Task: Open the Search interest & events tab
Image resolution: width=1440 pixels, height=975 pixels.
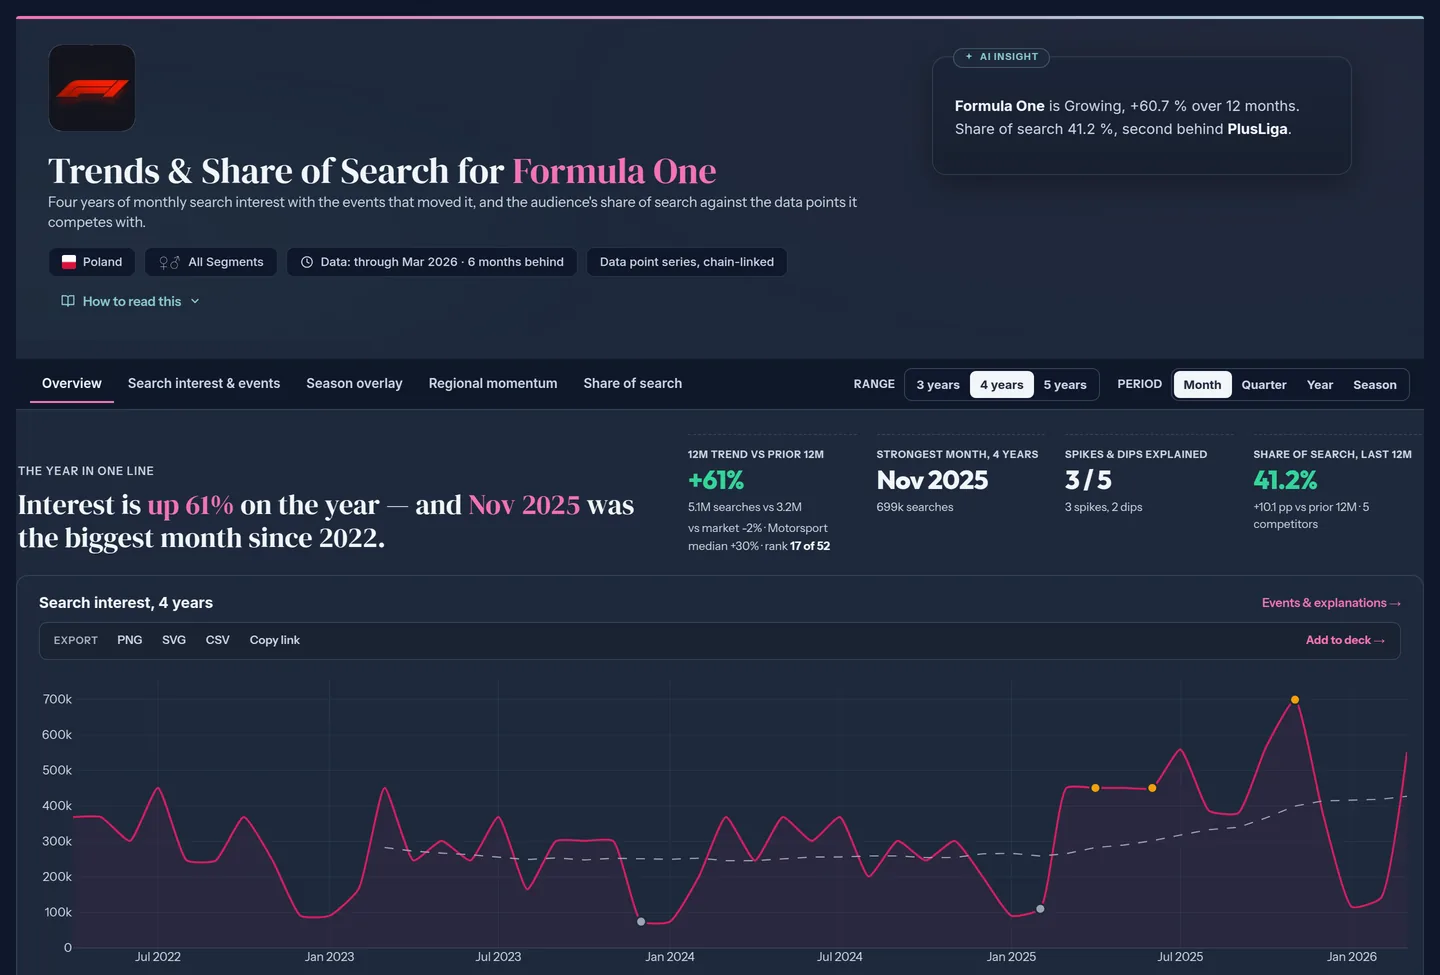Action: click(x=204, y=384)
